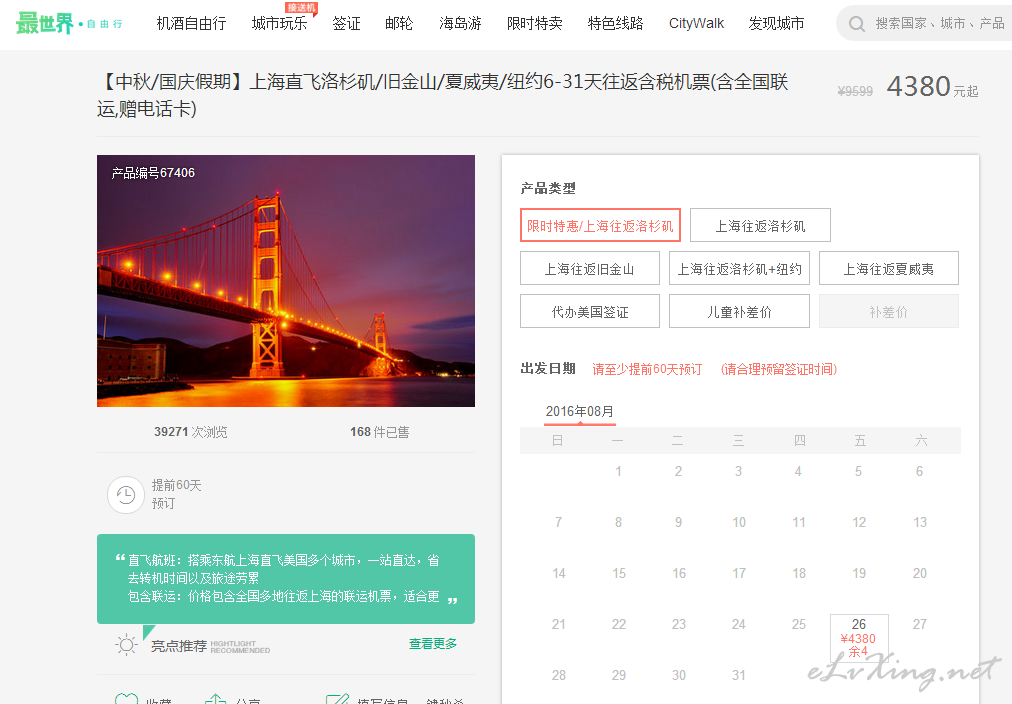
Task: Click the clock icon beside 提前60天预订
Action: tap(125, 495)
